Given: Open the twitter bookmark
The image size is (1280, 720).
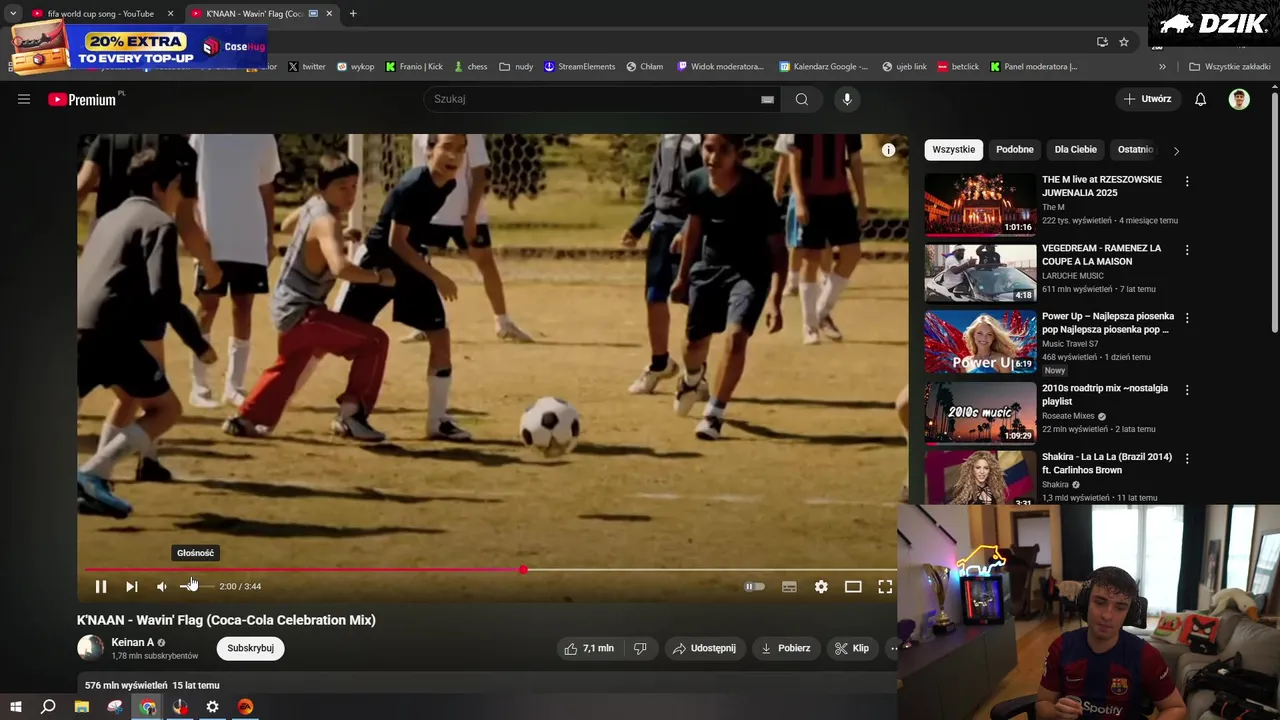Looking at the screenshot, I should point(307,67).
